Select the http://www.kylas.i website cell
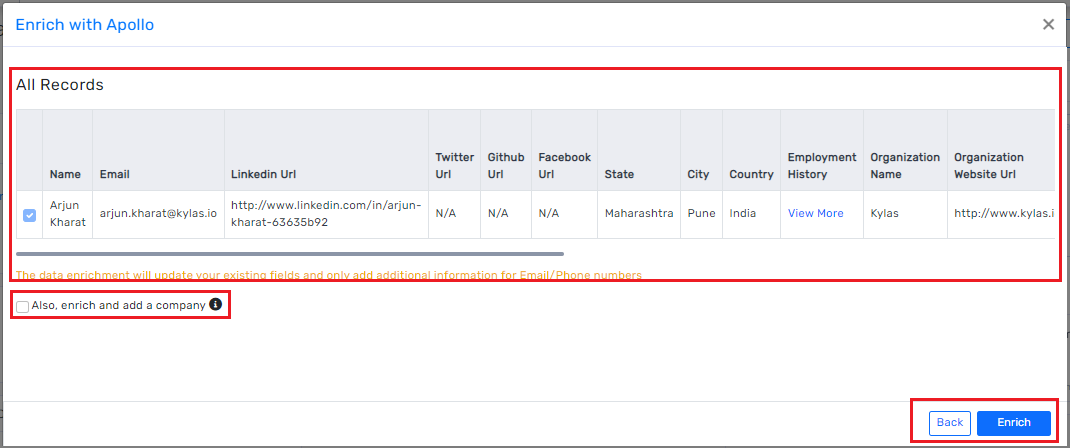The width and height of the screenshot is (1070, 448). pos(1003,215)
